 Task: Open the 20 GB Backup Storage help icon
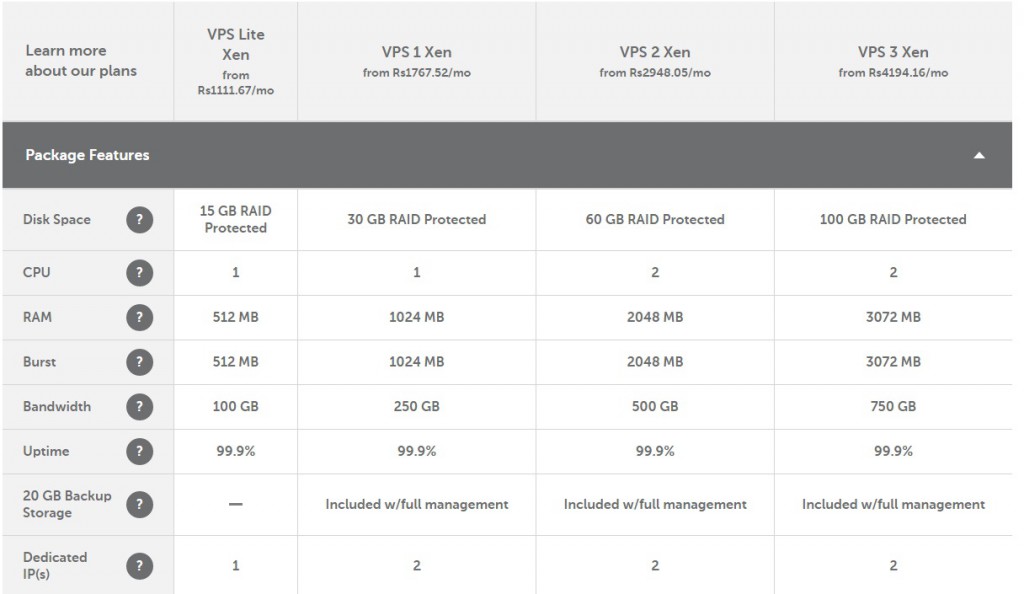[x=139, y=504]
